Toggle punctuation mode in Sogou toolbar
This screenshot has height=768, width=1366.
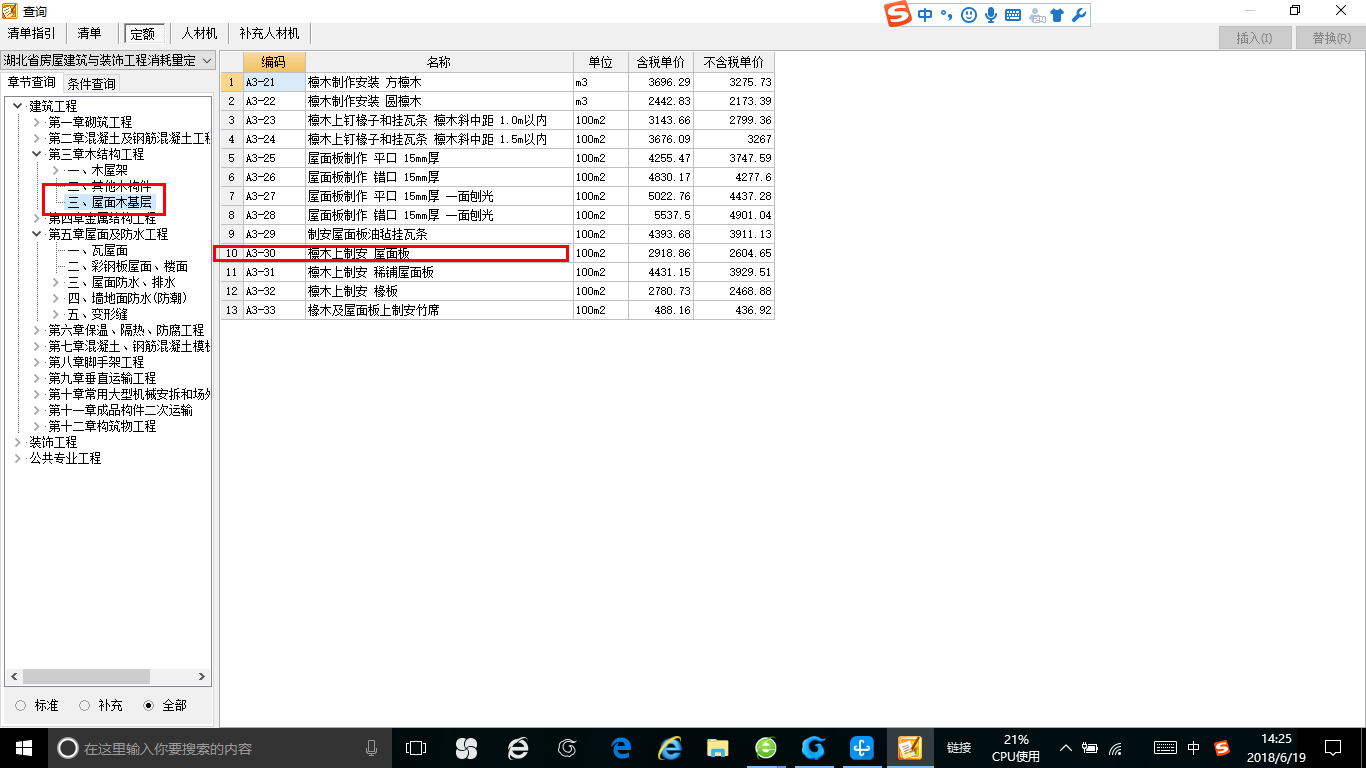(x=946, y=15)
